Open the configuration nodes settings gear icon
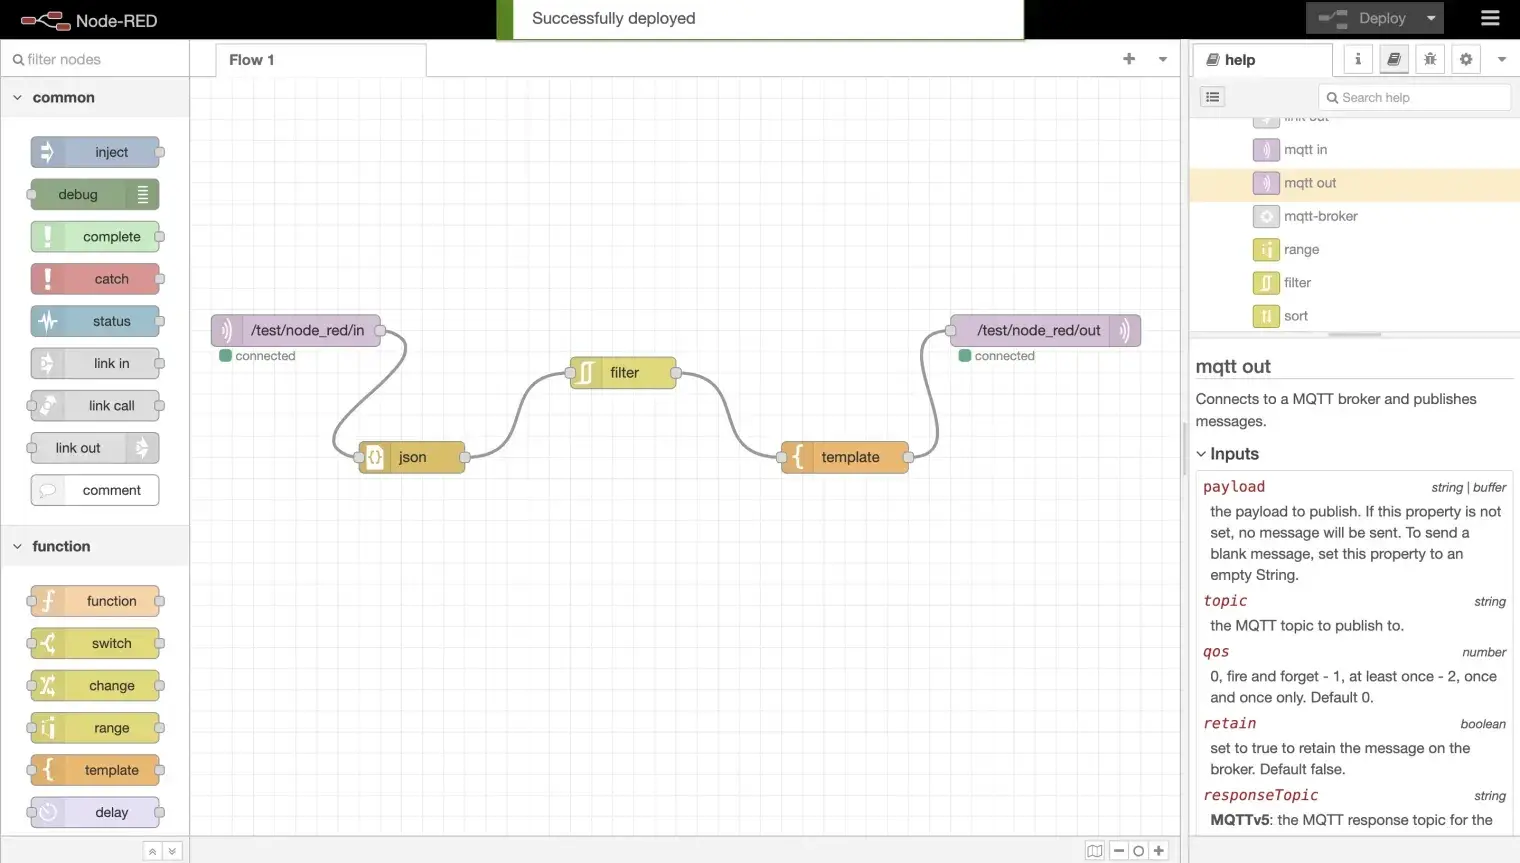The height and width of the screenshot is (863, 1520). pos(1465,59)
